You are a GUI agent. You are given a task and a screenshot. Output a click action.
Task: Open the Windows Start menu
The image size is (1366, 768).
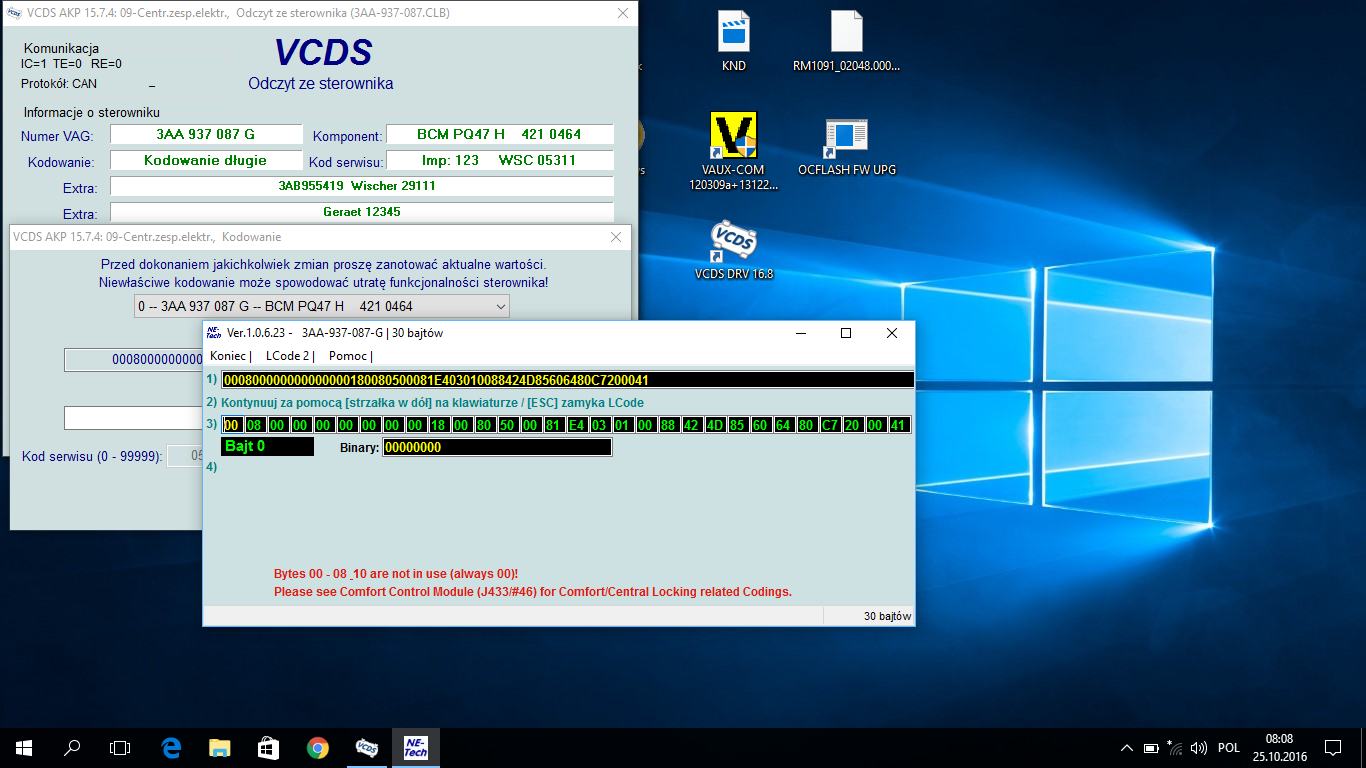coord(24,747)
